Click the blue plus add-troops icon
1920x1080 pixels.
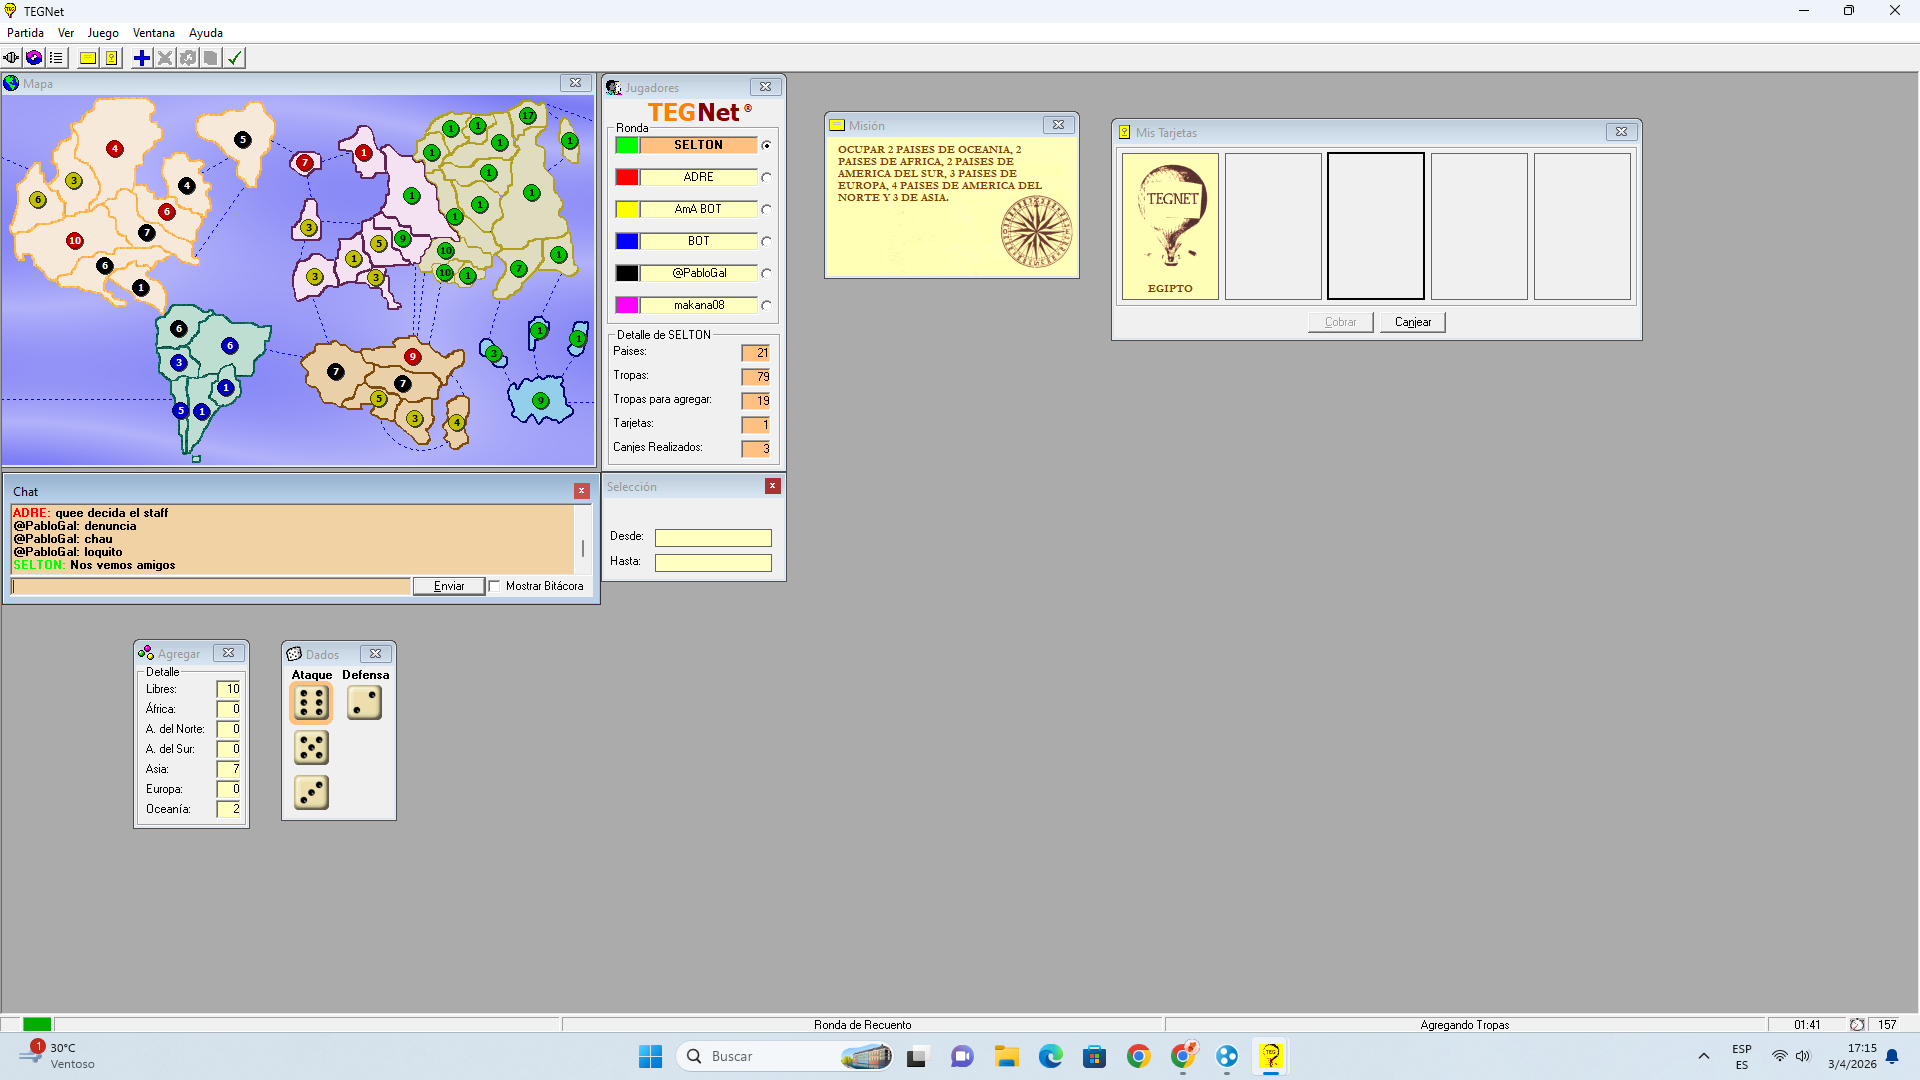click(142, 58)
